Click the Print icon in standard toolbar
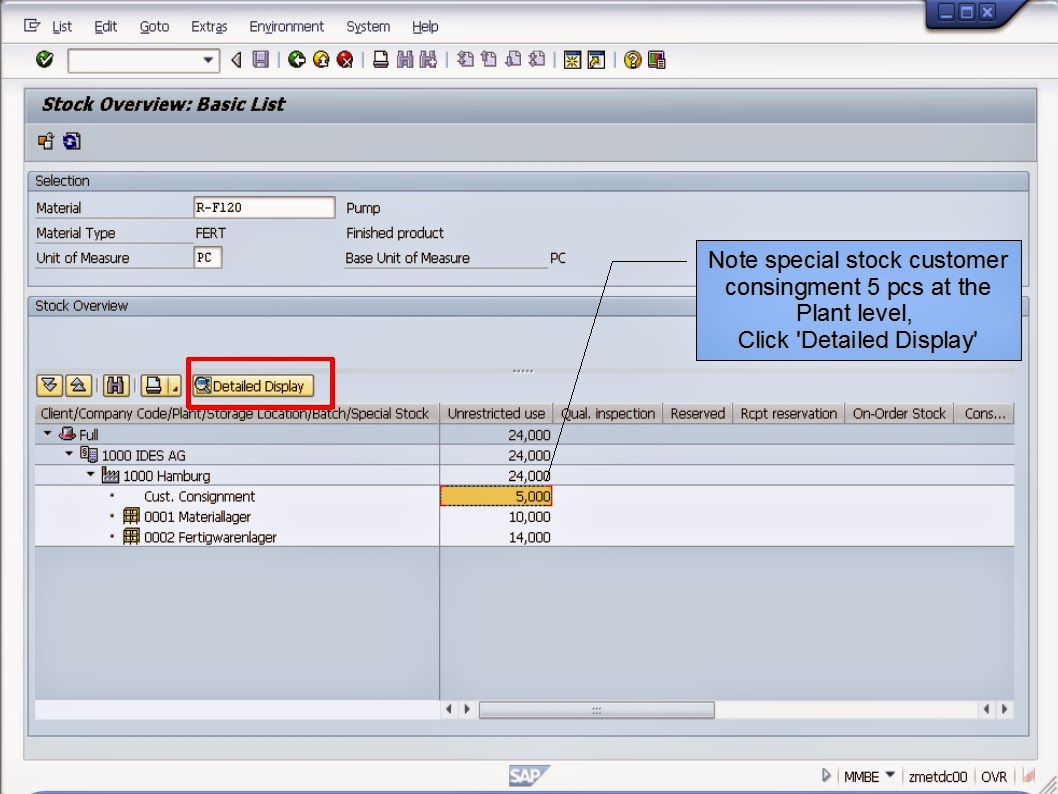This screenshot has height=794, width=1058. coord(381,59)
